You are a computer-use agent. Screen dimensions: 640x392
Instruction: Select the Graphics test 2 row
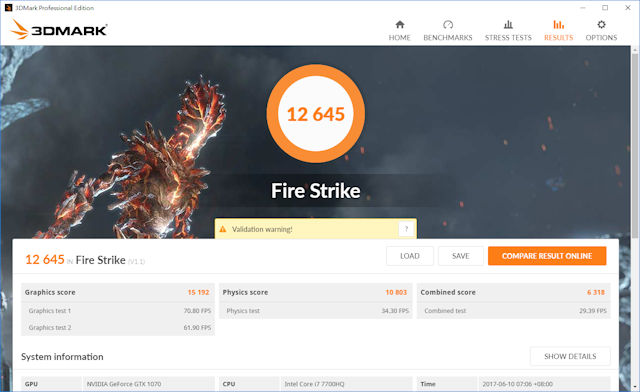point(118,327)
